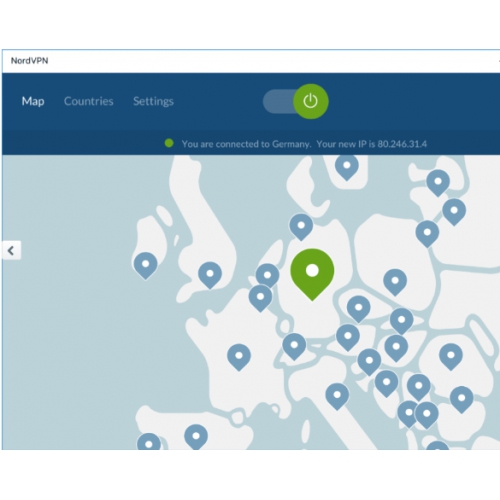Select the France server pin
The width and height of the screenshot is (500, 500).
click(x=239, y=357)
